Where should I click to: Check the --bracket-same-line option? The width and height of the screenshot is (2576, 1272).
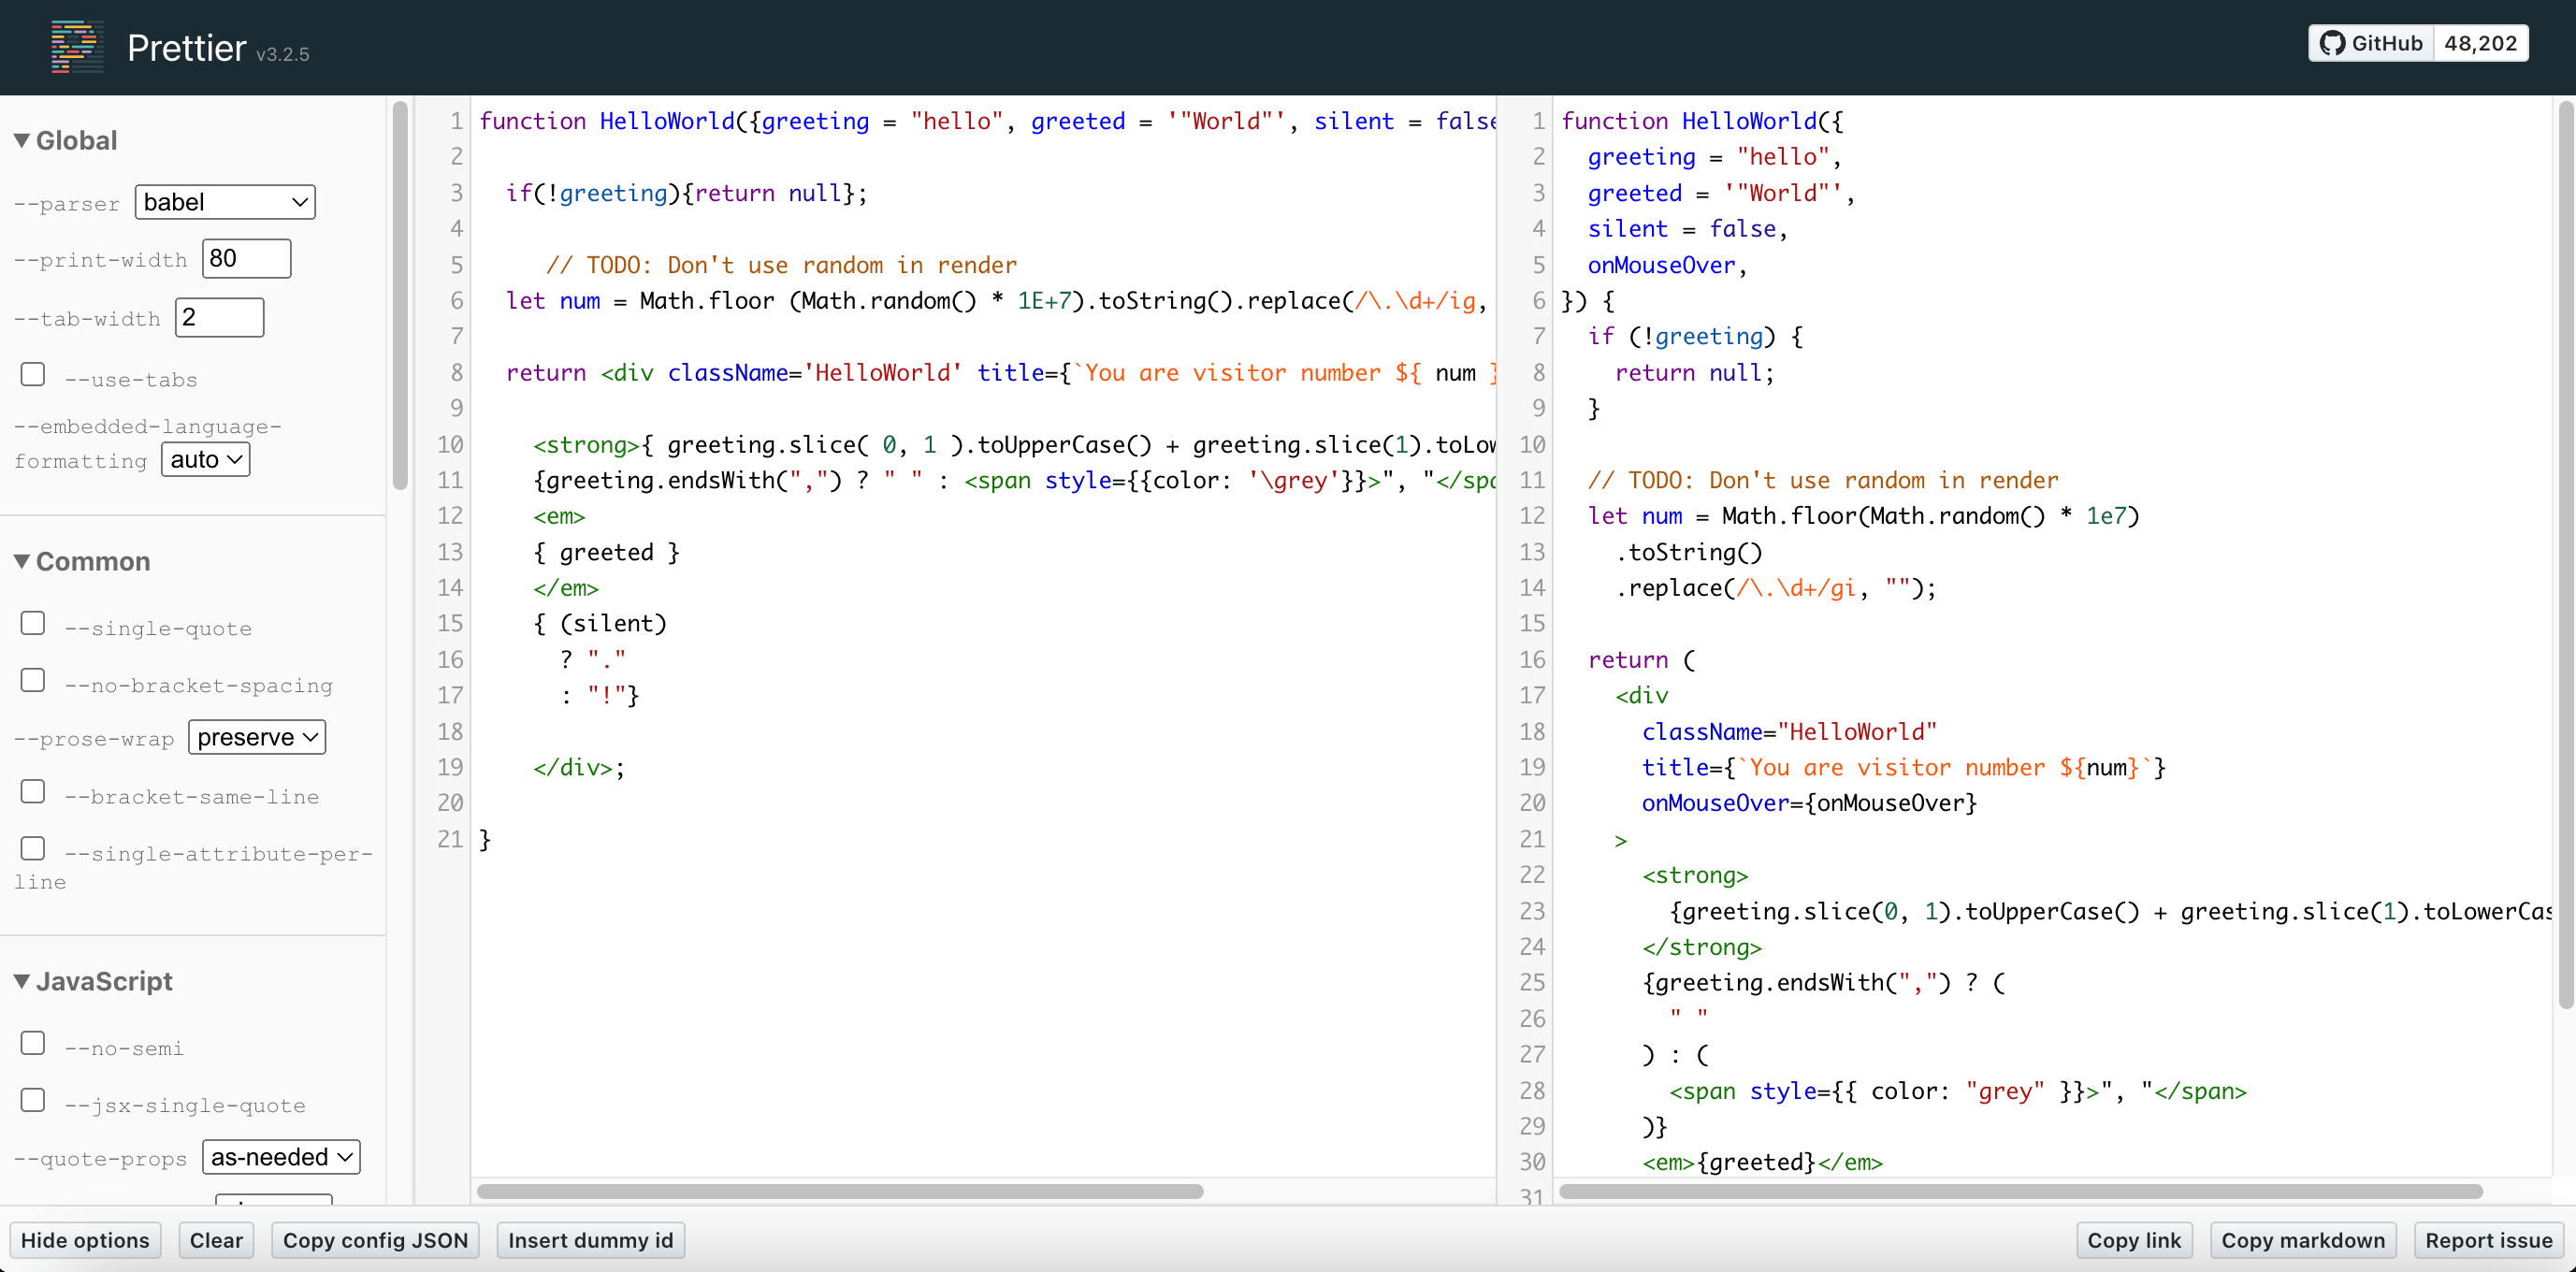[x=33, y=792]
